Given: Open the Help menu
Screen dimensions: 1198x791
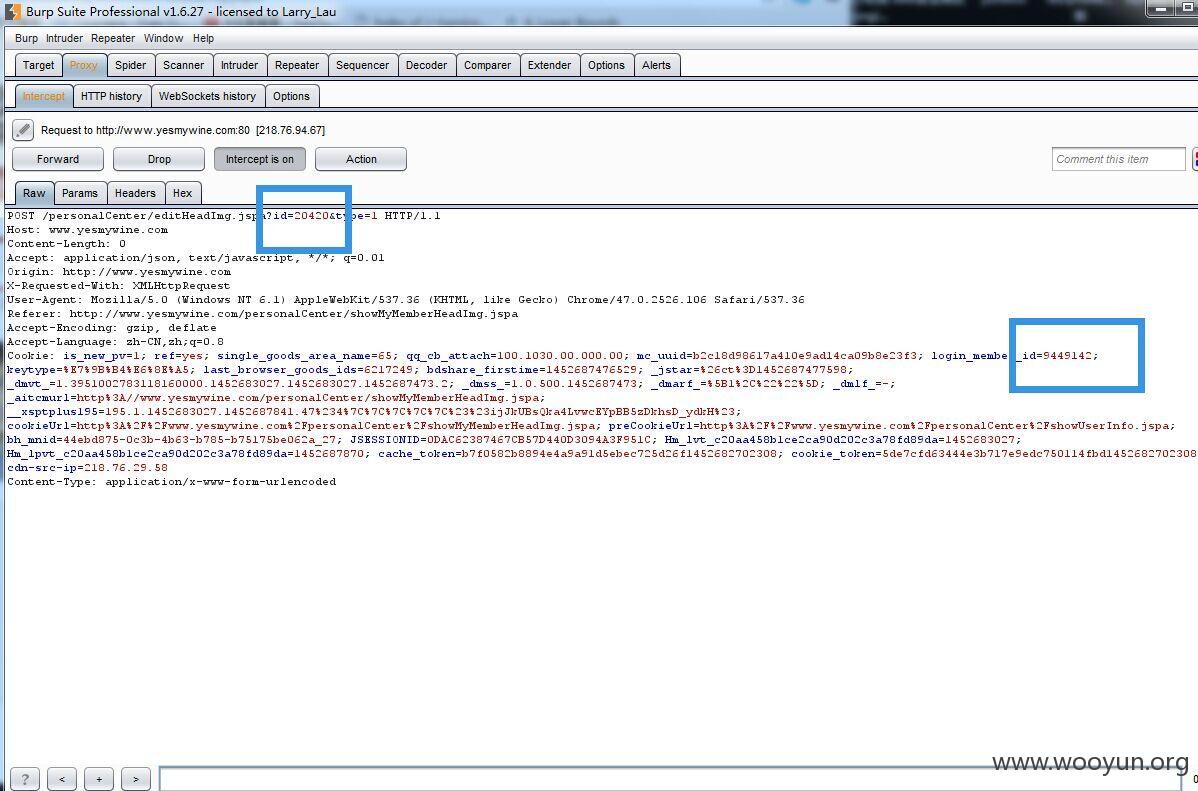Looking at the screenshot, I should 203,38.
